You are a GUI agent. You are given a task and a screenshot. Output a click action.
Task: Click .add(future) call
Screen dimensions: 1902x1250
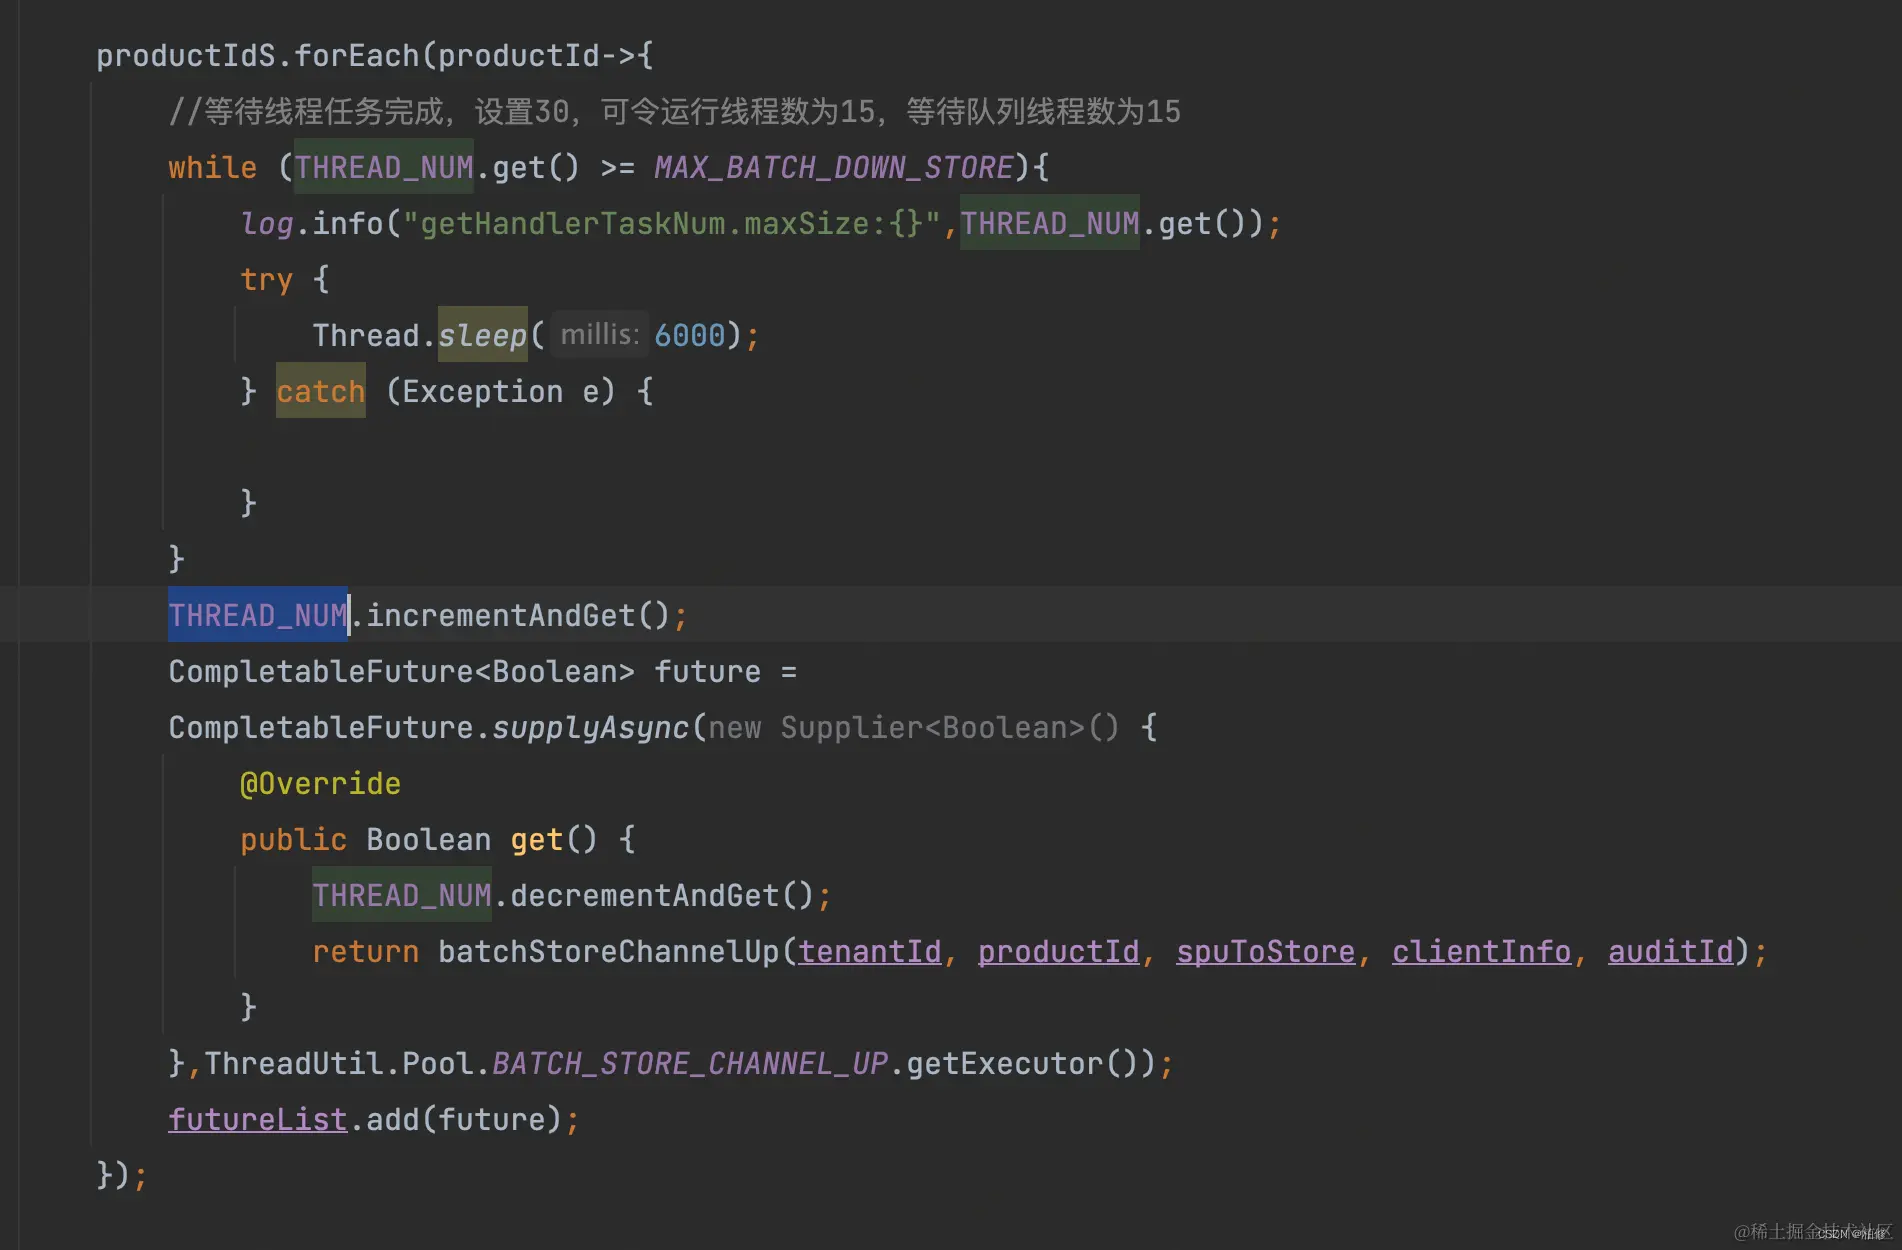455,1120
